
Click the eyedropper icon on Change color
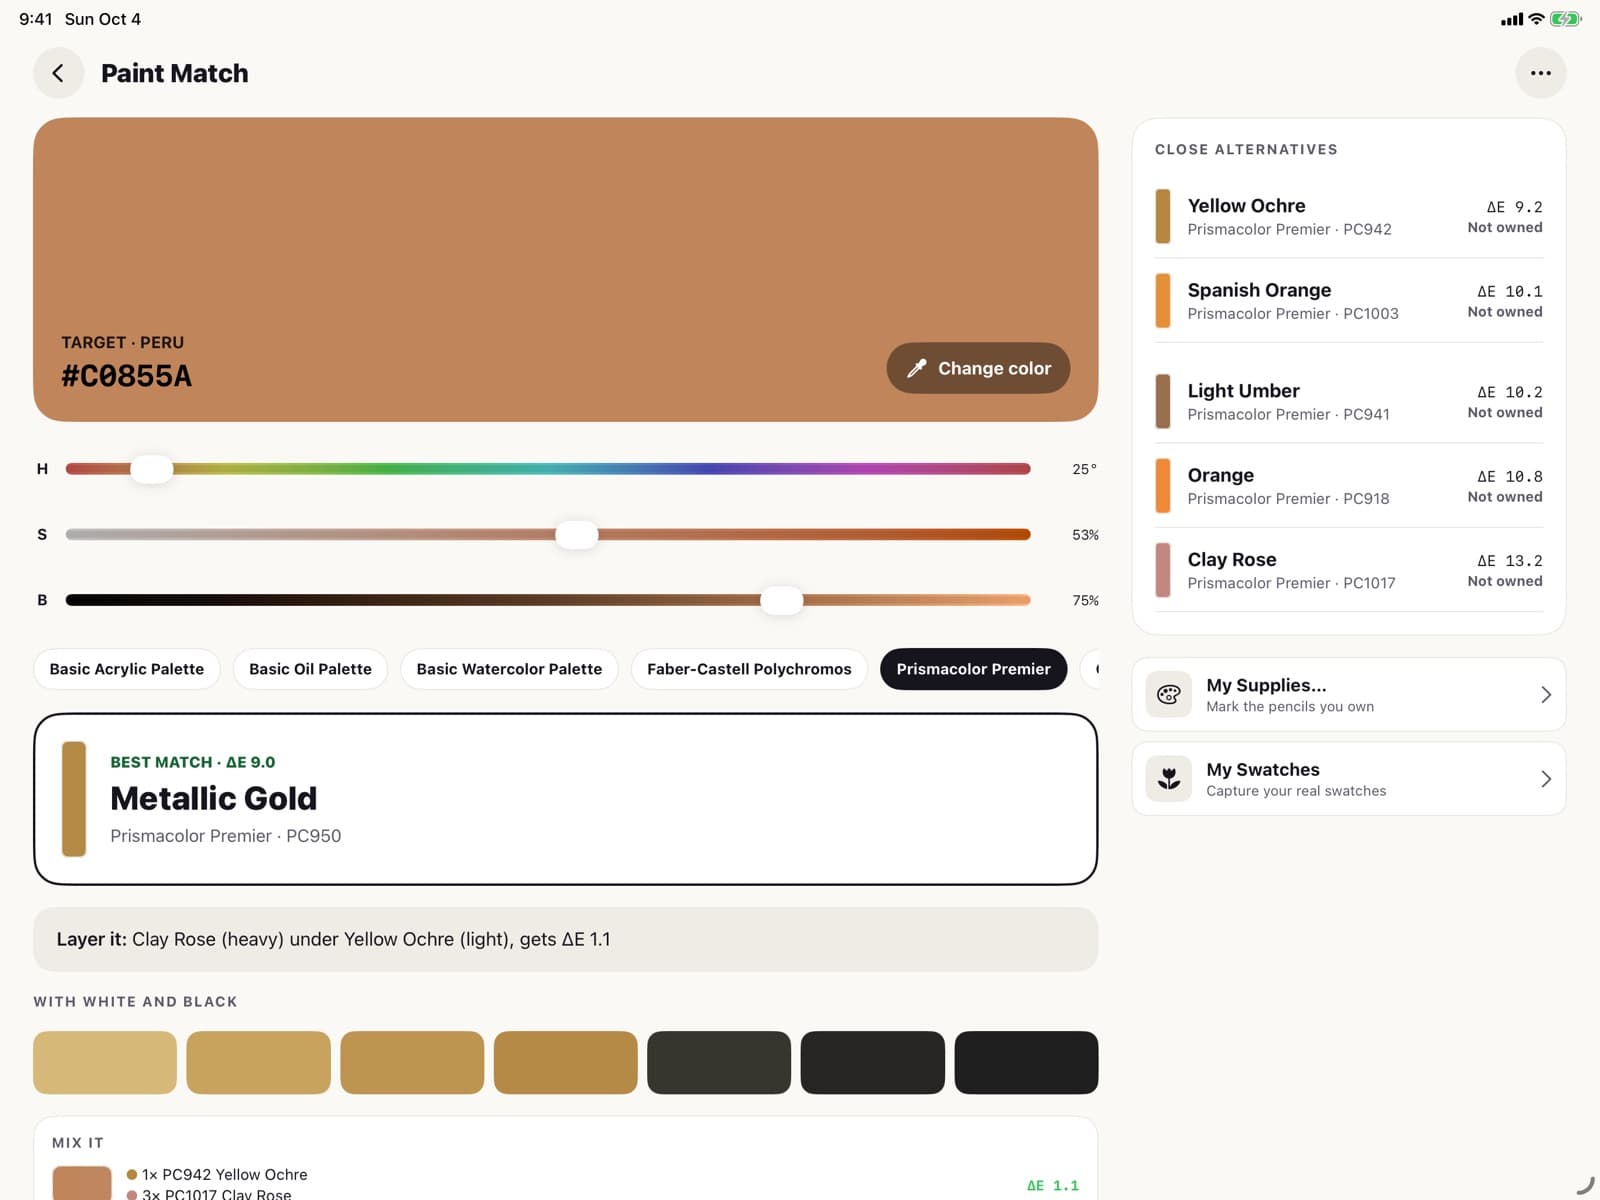pyautogui.click(x=916, y=368)
